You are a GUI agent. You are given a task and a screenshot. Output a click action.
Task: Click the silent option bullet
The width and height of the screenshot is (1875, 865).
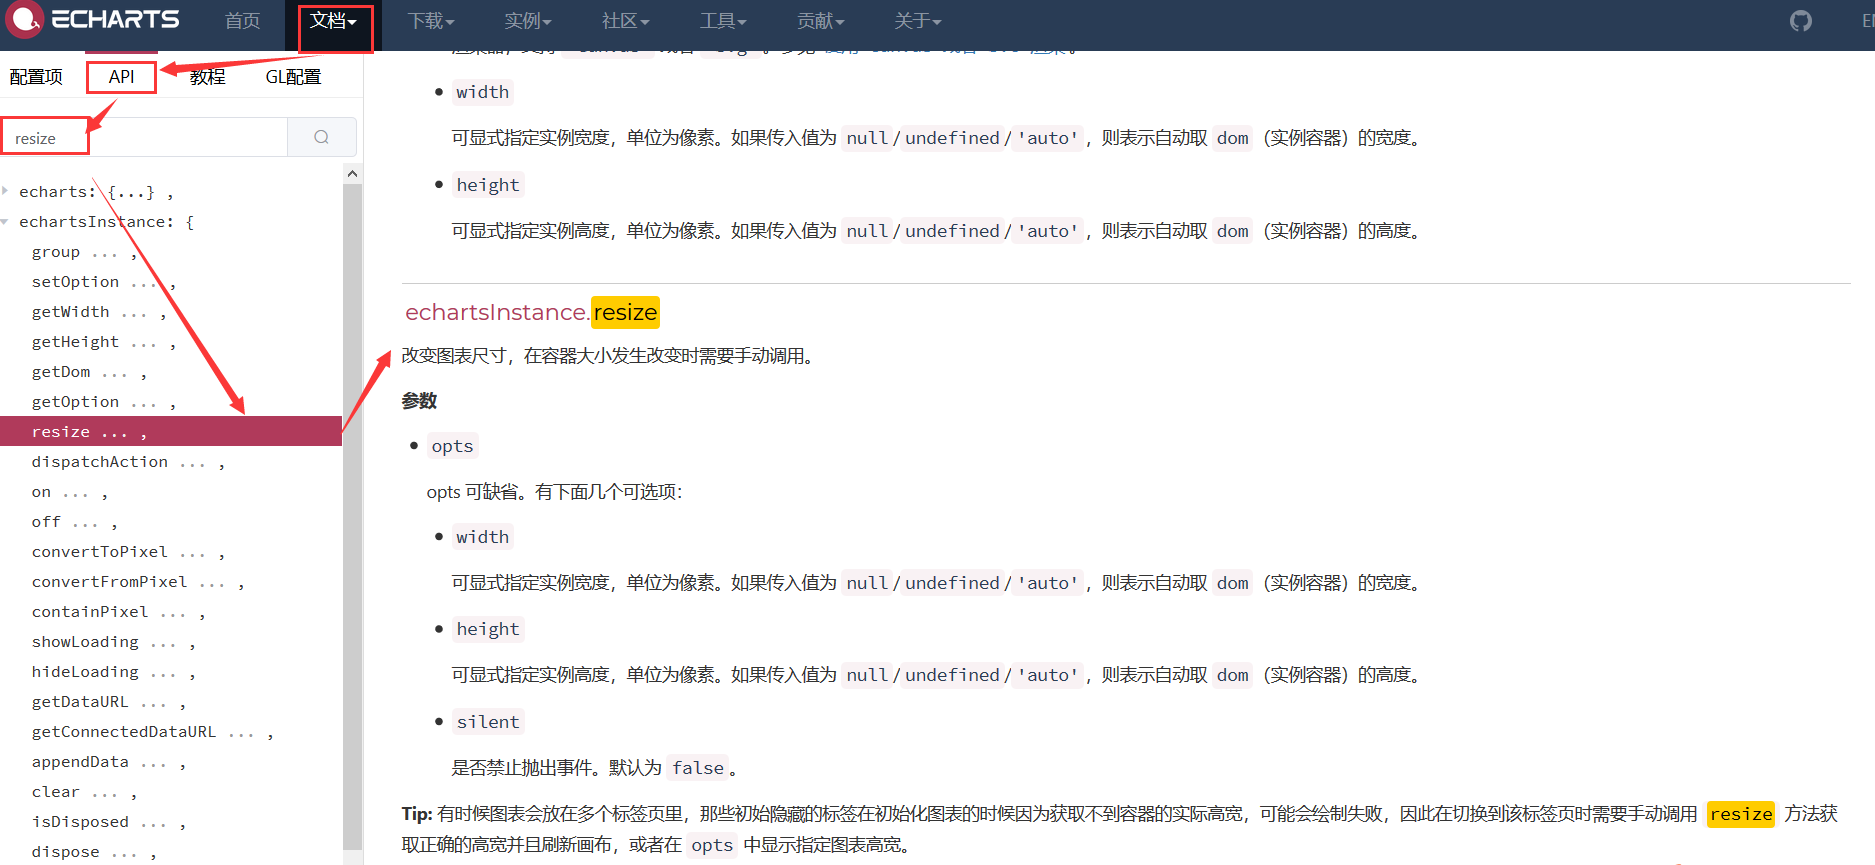pos(488,722)
